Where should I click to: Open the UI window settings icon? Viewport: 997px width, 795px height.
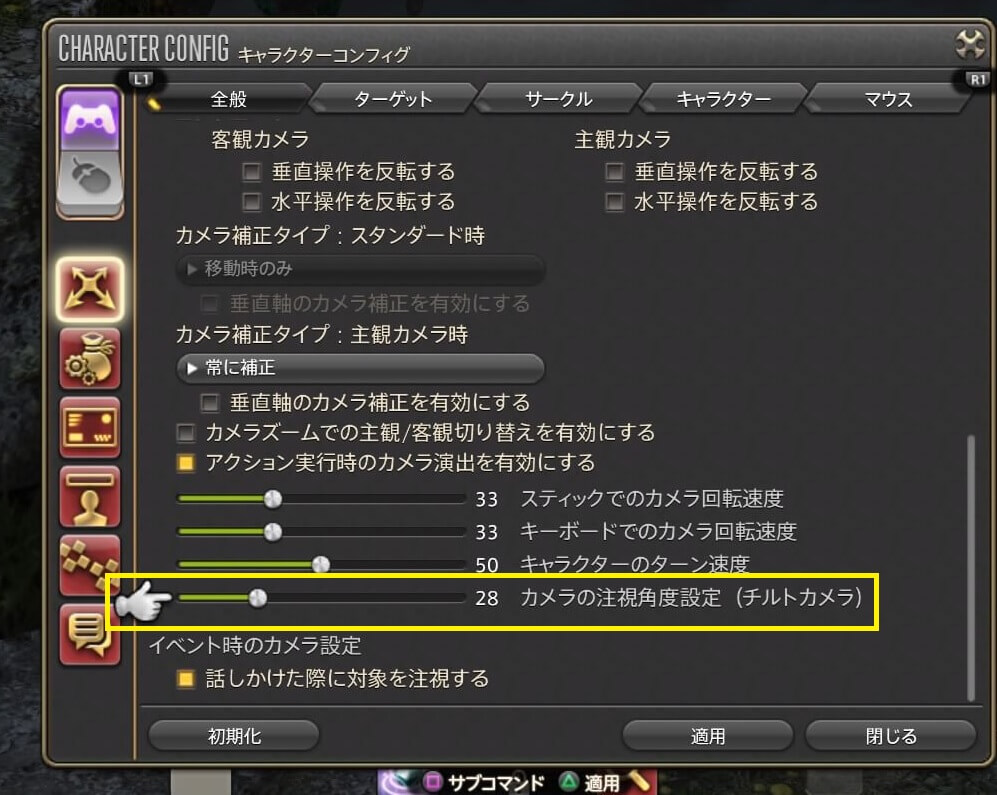90,427
